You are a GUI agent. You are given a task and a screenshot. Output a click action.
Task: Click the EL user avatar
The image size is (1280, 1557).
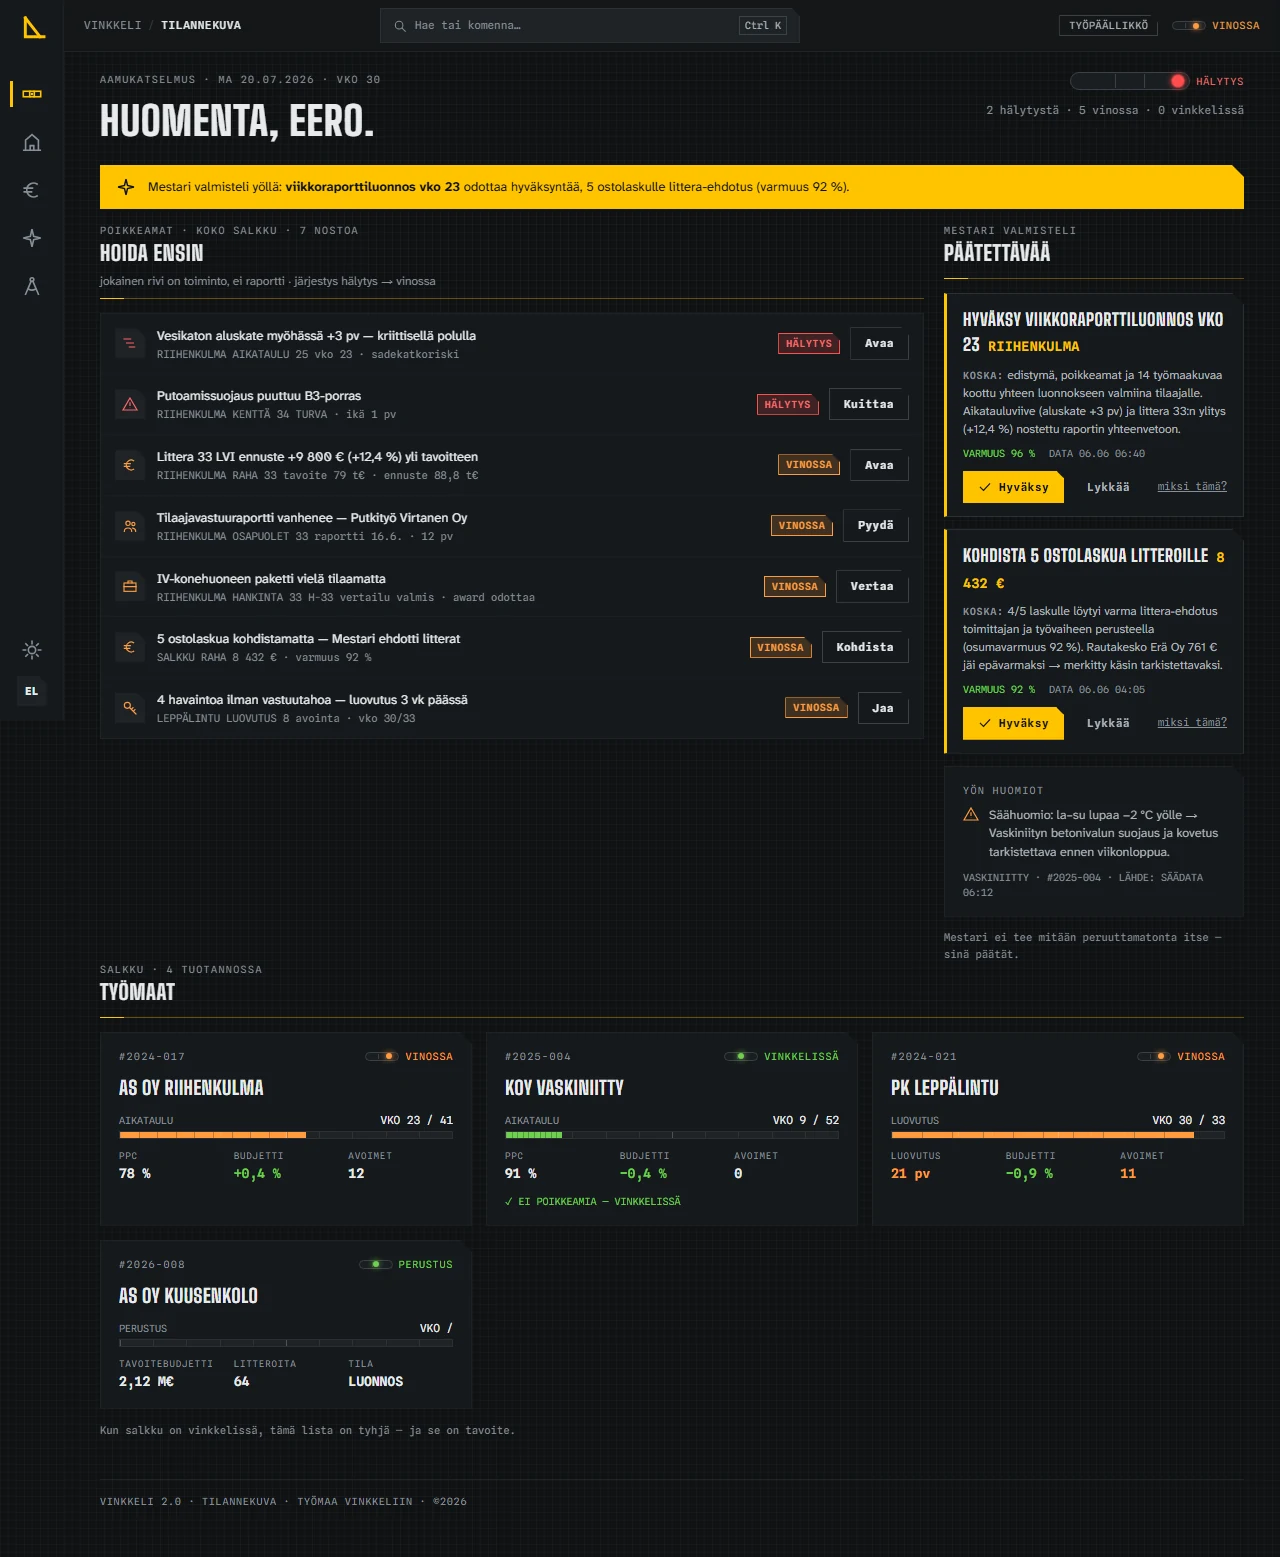(x=32, y=691)
